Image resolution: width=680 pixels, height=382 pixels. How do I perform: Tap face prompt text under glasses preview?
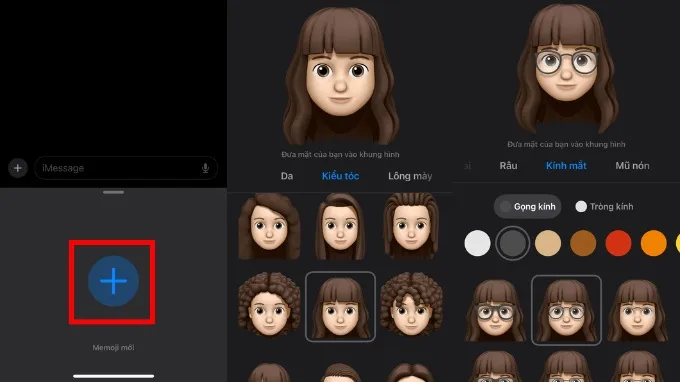coord(566,144)
